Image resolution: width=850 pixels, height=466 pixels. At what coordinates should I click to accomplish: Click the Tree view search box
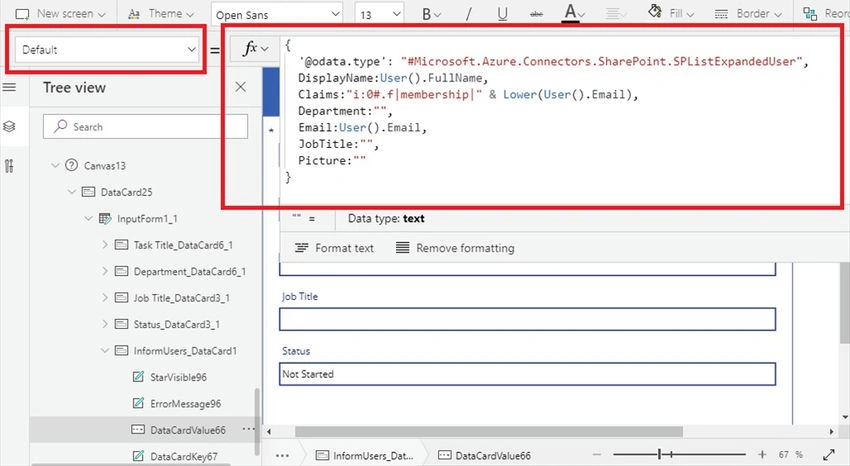(x=145, y=127)
